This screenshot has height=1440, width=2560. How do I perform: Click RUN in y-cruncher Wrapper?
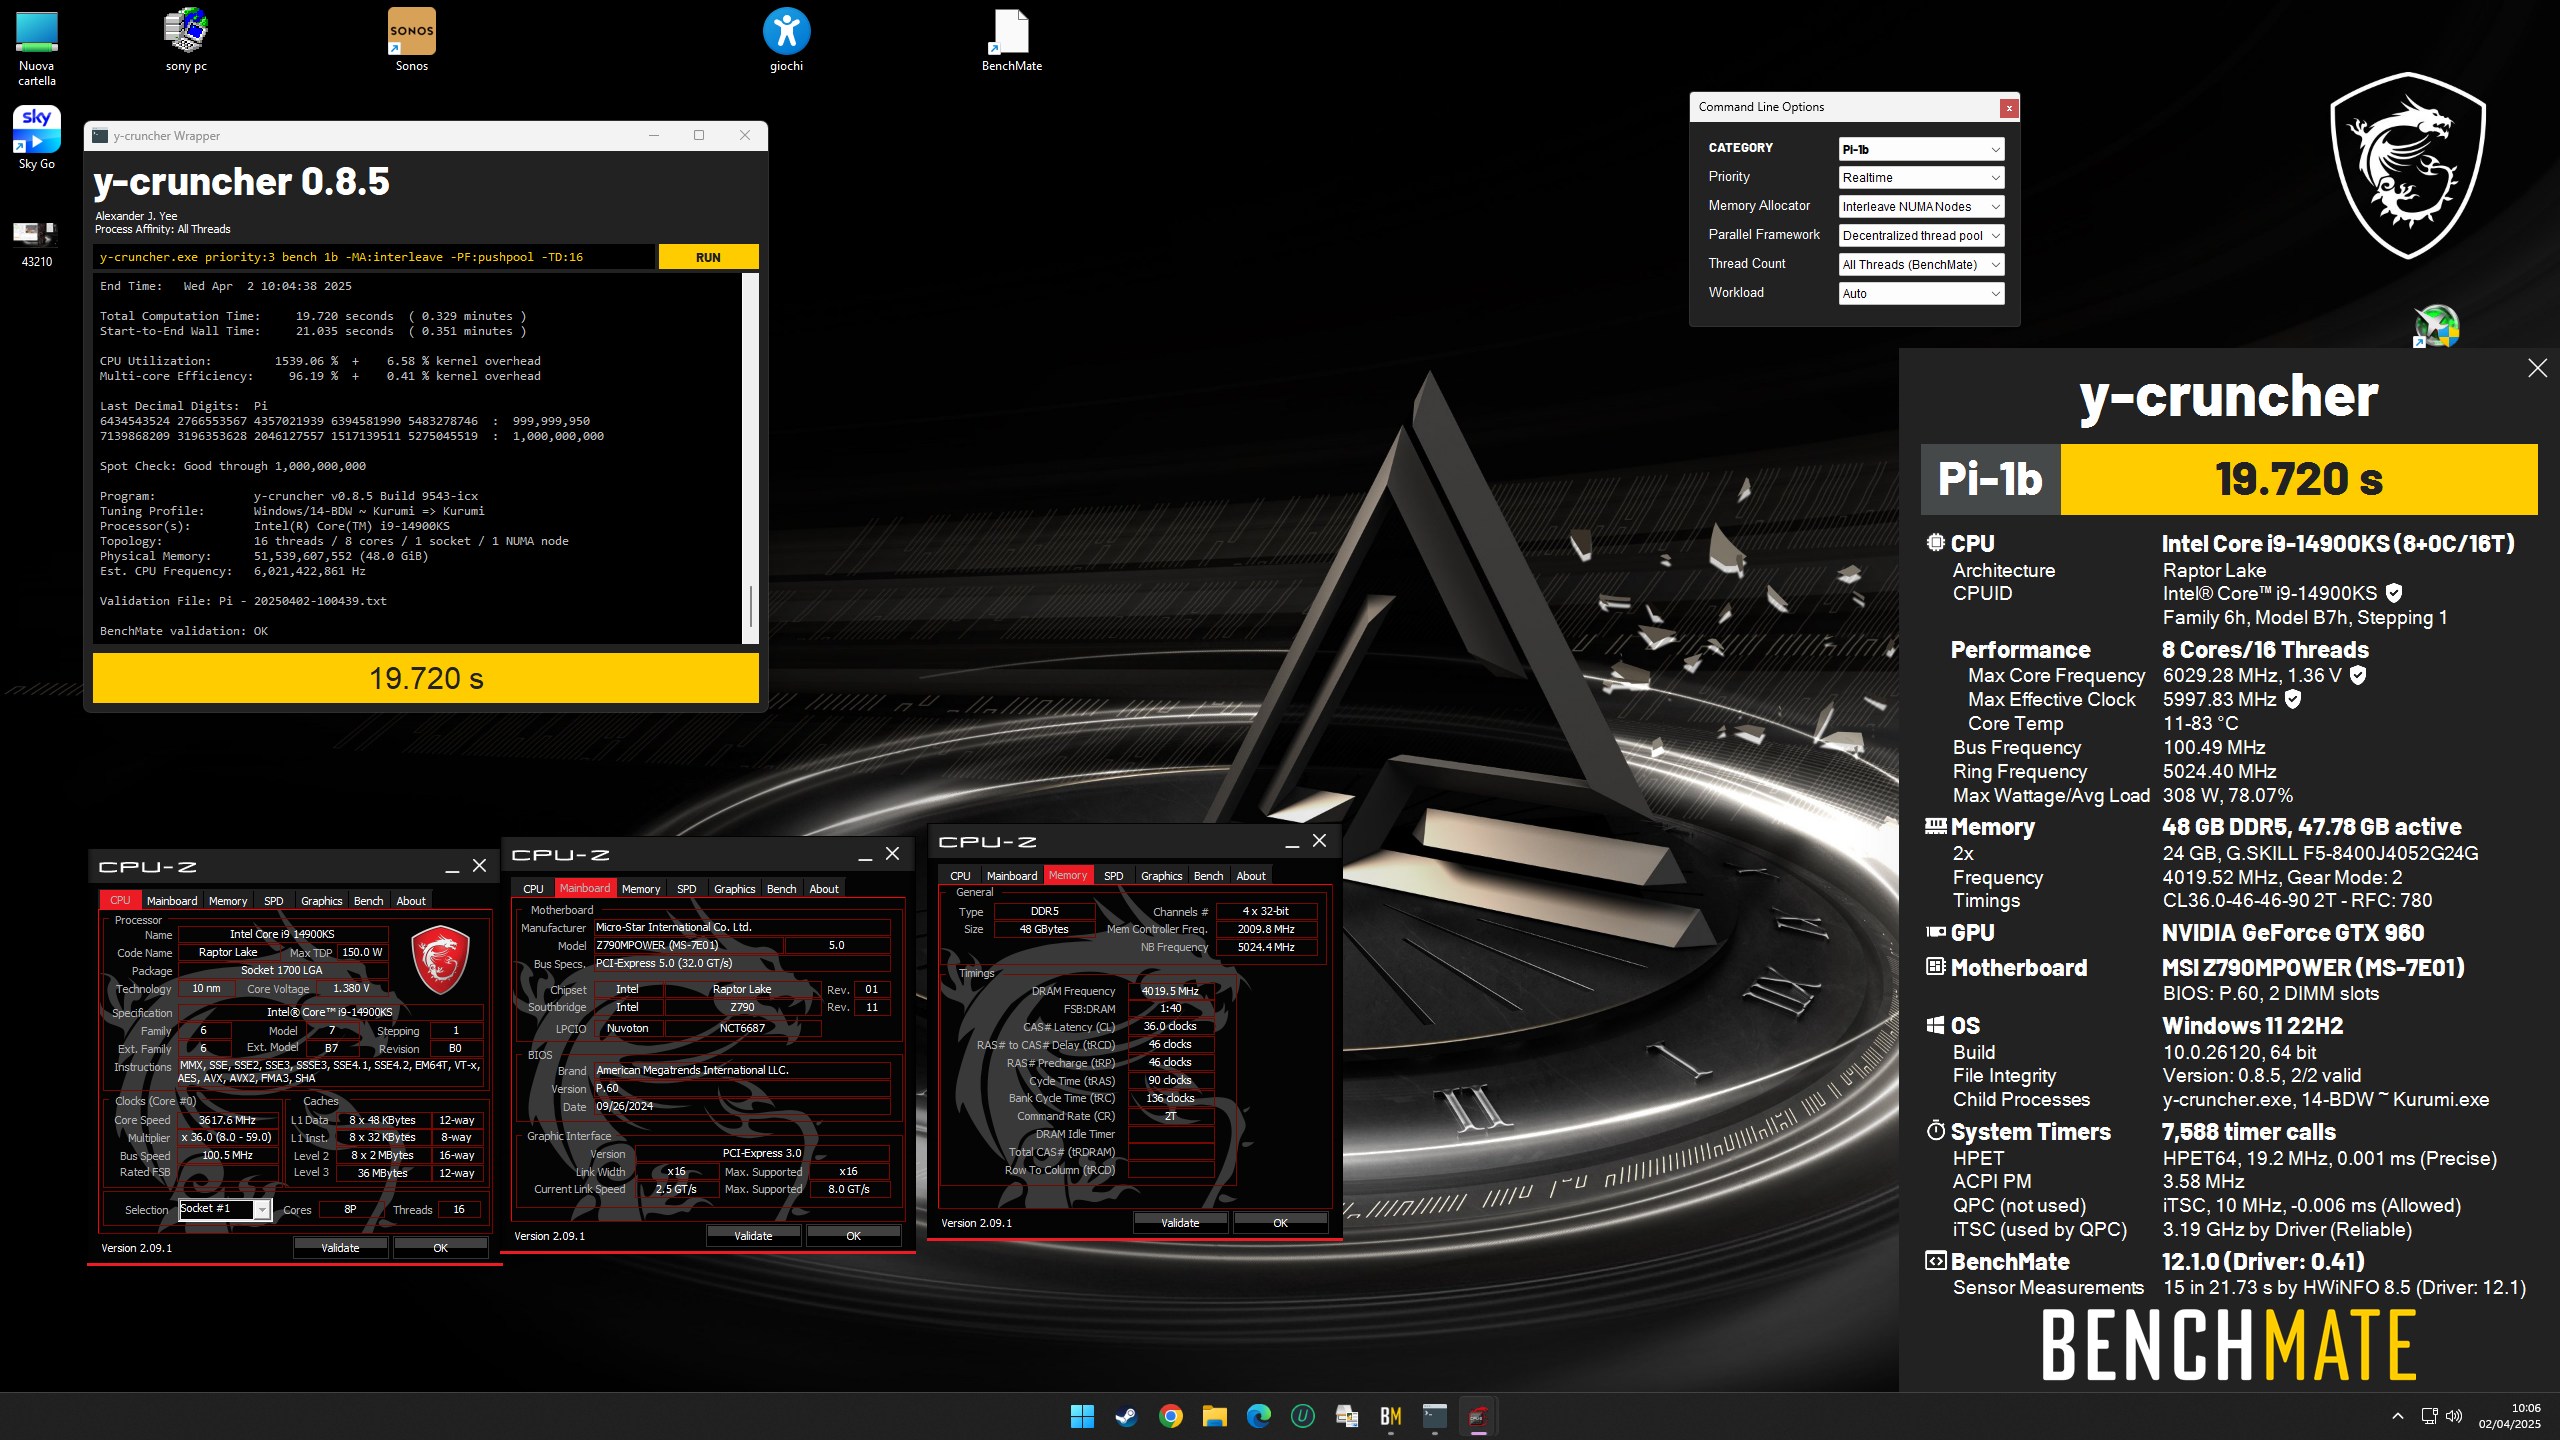[x=708, y=257]
